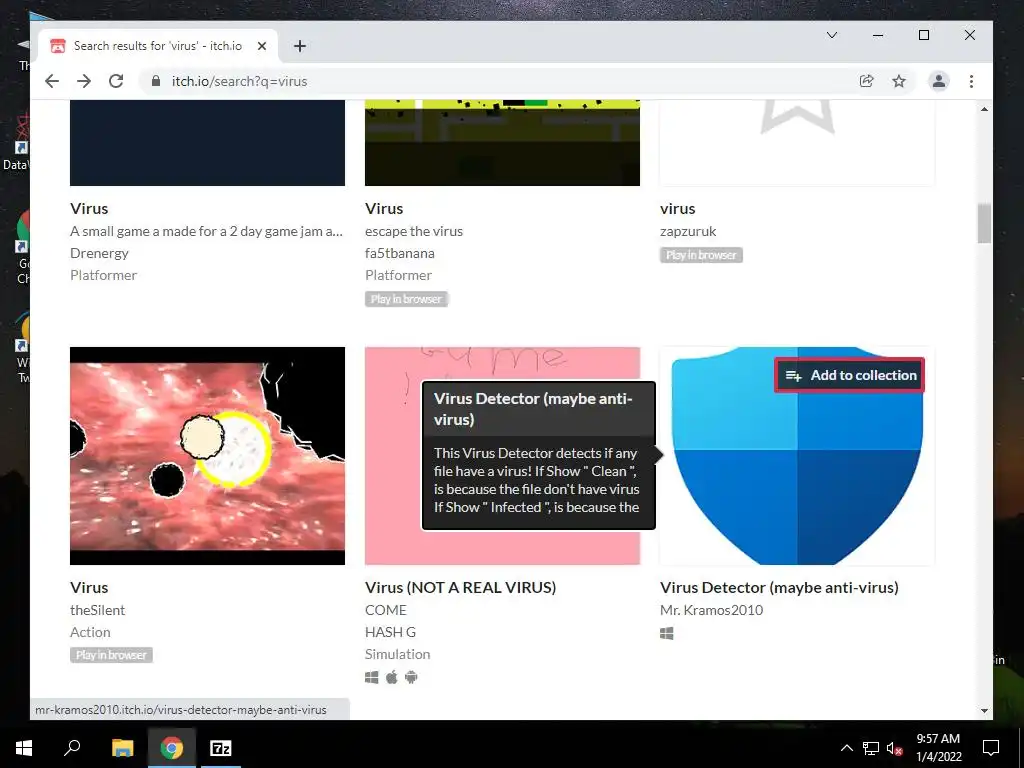The width and height of the screenshot is (1024, 768).
Task: Click Windows icon under Virus (NOT A REAL VIRUS)
Action: click(x=372, y=677)
